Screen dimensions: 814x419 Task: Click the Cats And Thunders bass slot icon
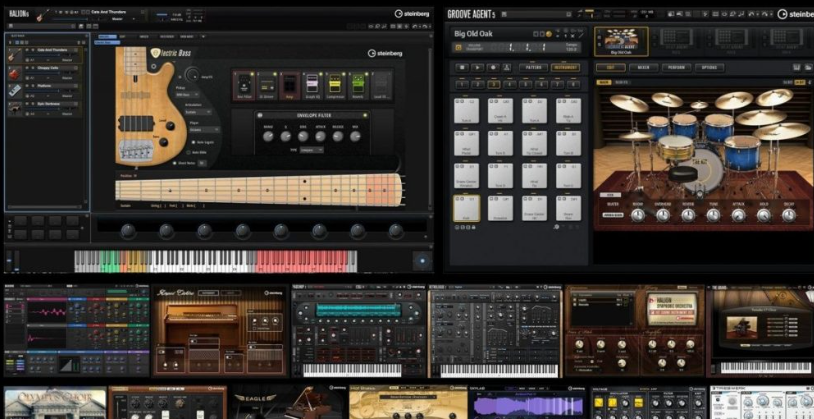(x=15, y=55)
